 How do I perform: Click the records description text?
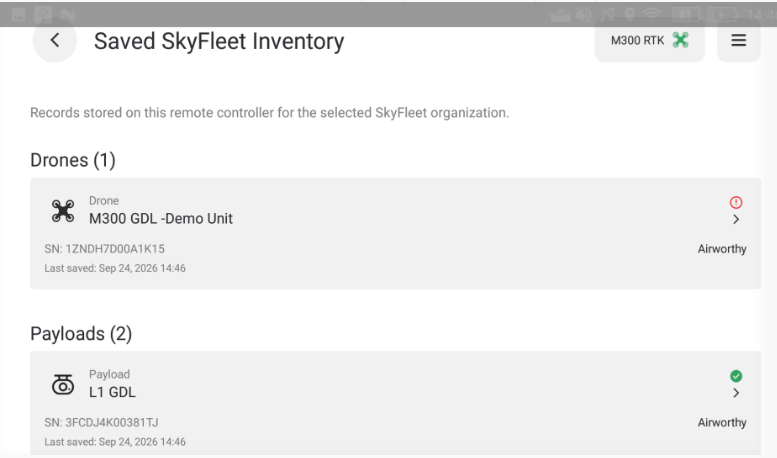(270, 113)
